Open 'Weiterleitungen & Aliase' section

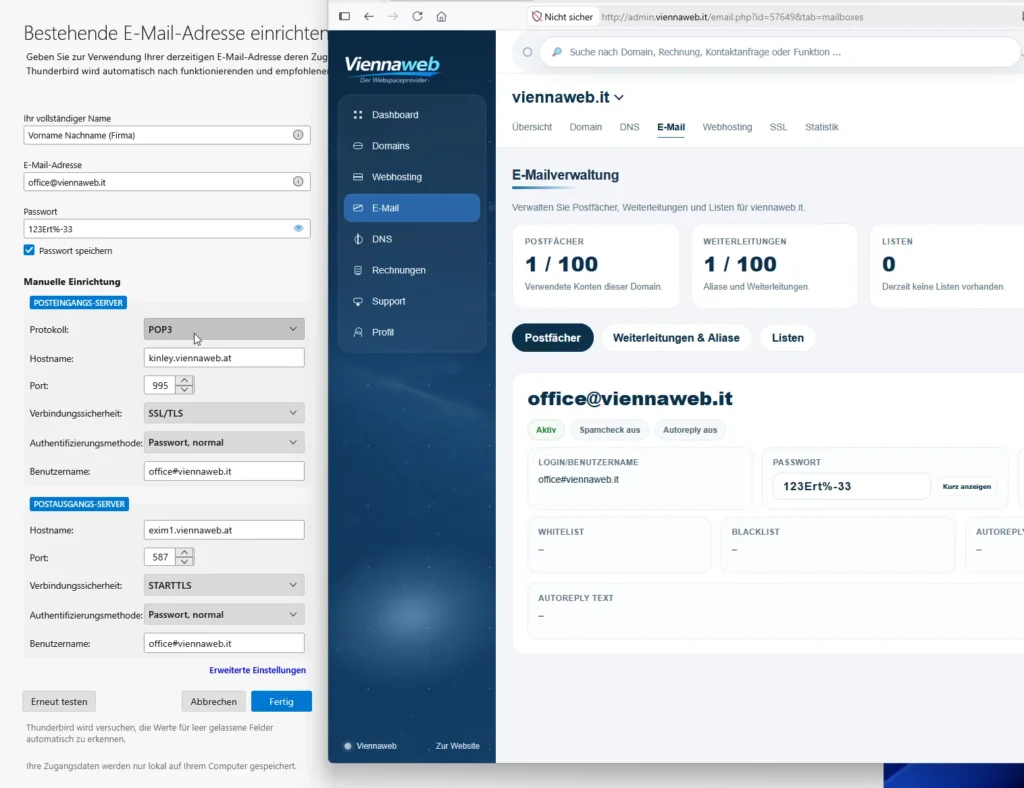(676, 338)
